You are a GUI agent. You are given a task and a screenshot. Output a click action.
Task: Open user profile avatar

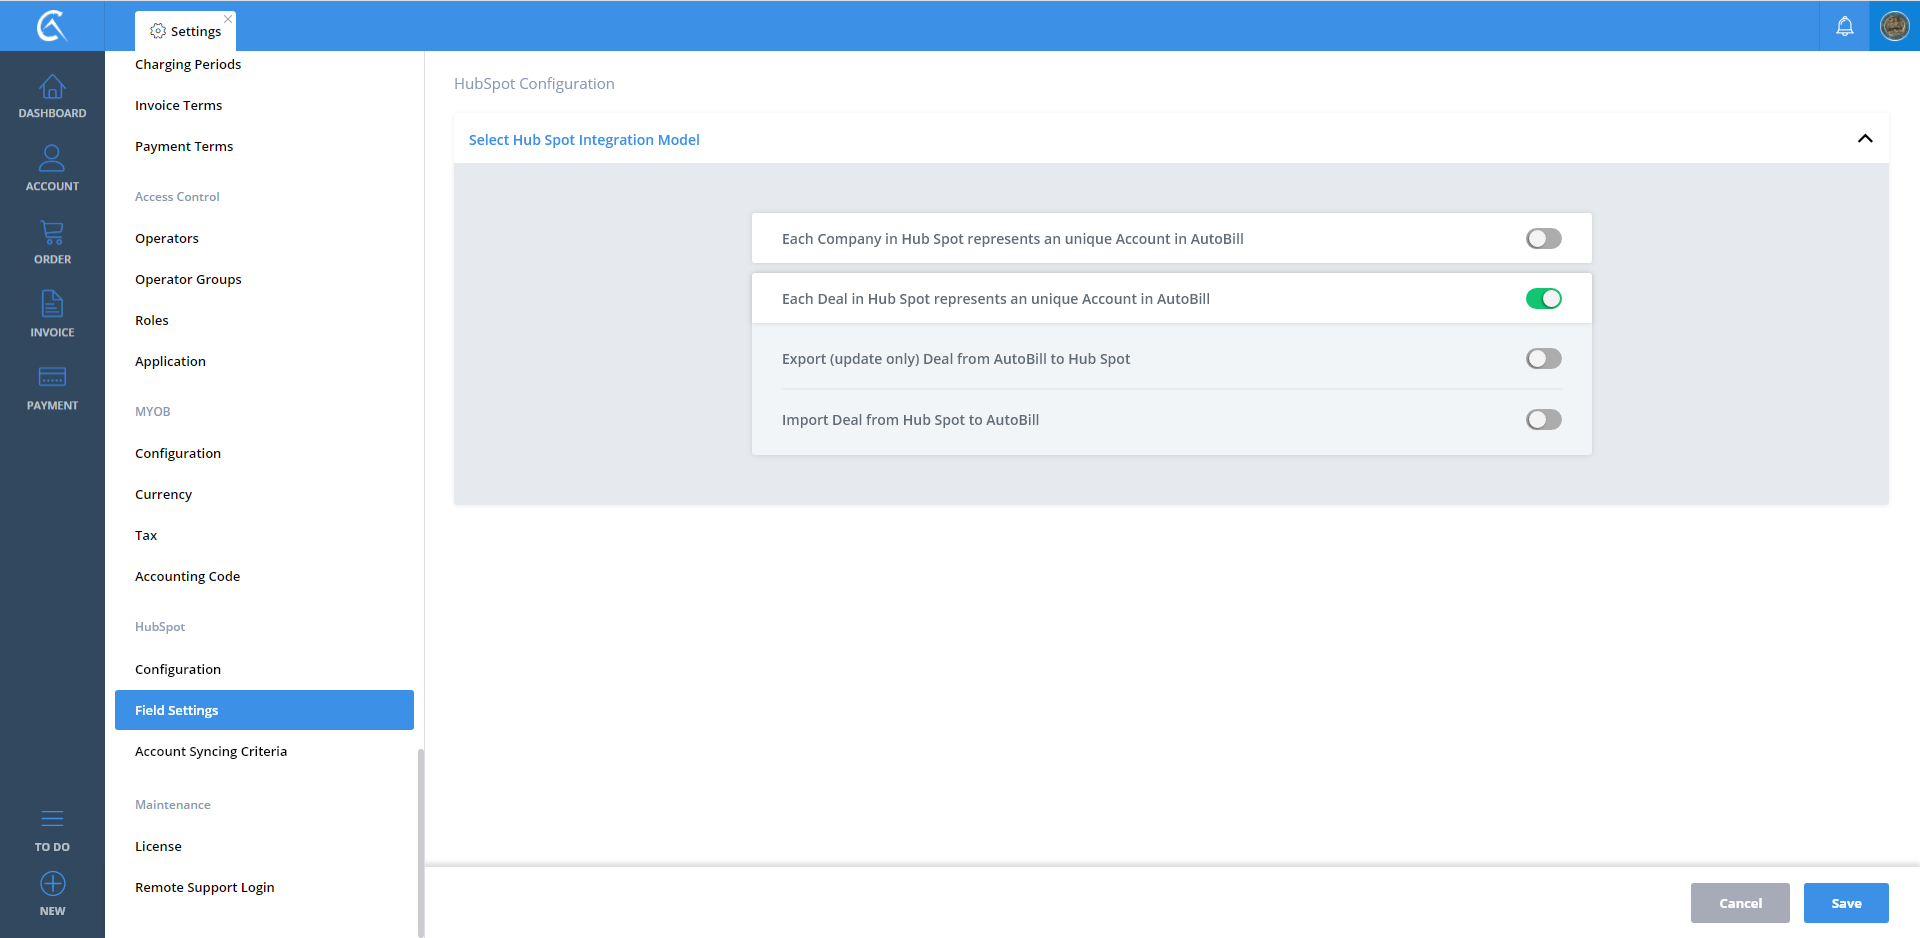(x=1894, y=26)
